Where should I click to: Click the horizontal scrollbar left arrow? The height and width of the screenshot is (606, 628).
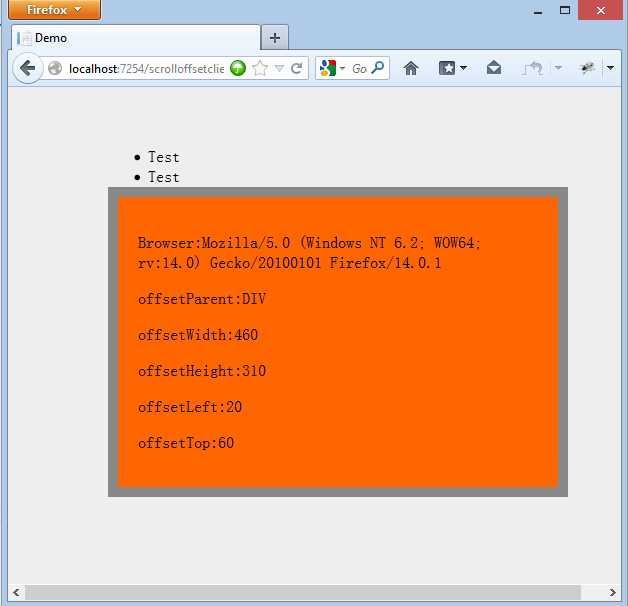16,592
